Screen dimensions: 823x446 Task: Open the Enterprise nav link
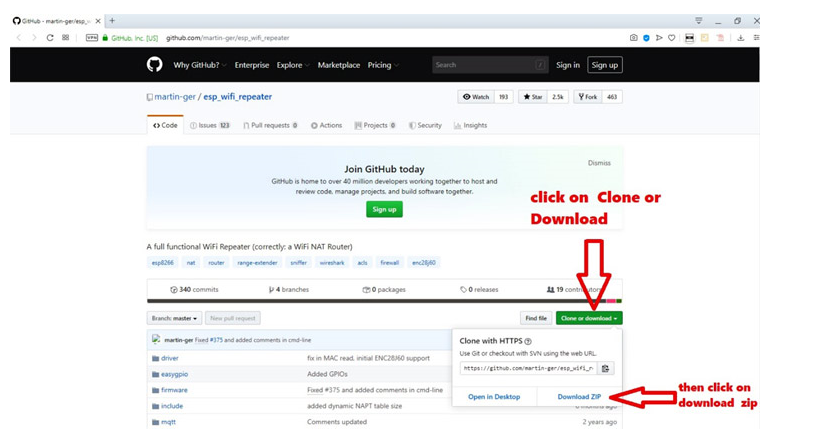tap(251, 65)
